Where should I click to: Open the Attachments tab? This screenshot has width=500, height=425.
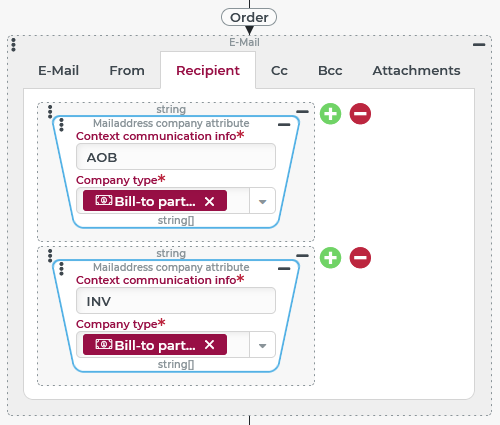pyautogui.click(x=416, y=71)
